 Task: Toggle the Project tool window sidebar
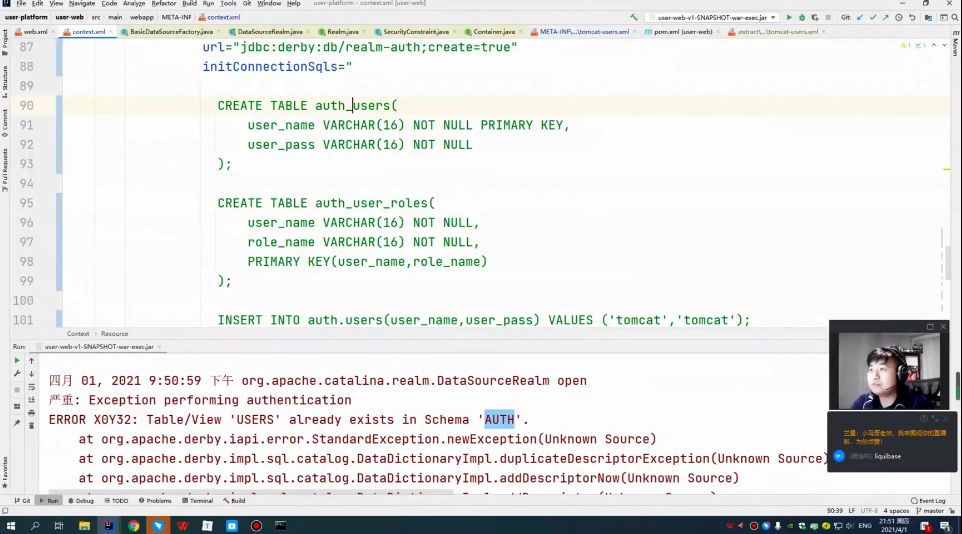click(x=5, y=42)
